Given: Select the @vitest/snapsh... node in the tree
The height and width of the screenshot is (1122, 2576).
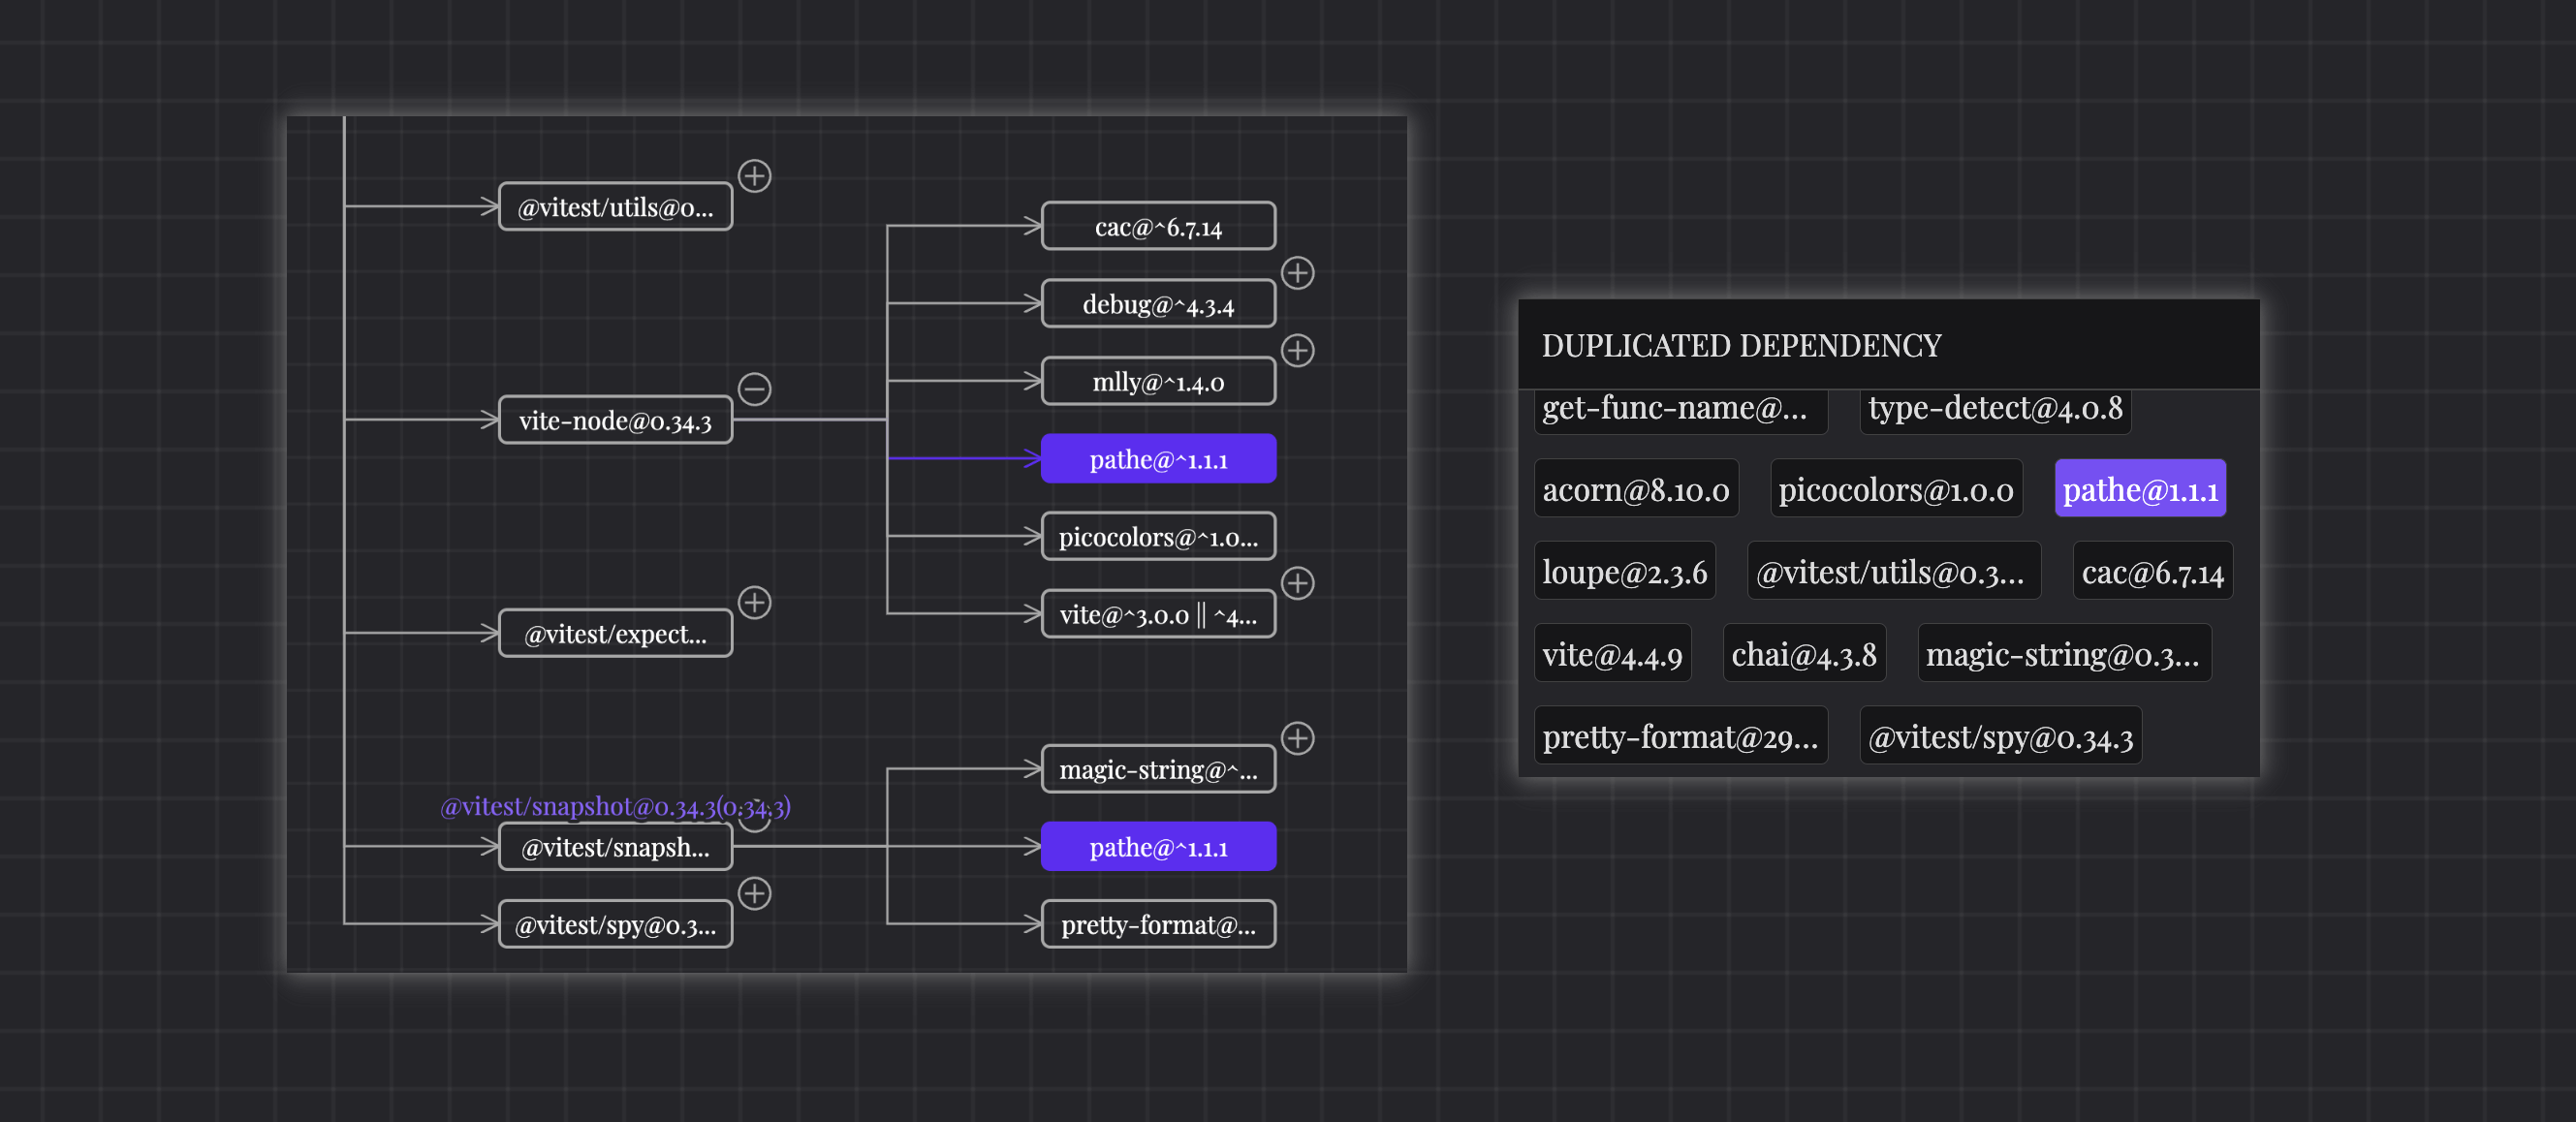Looking at the screenshot, I should [x=615, y=847].
